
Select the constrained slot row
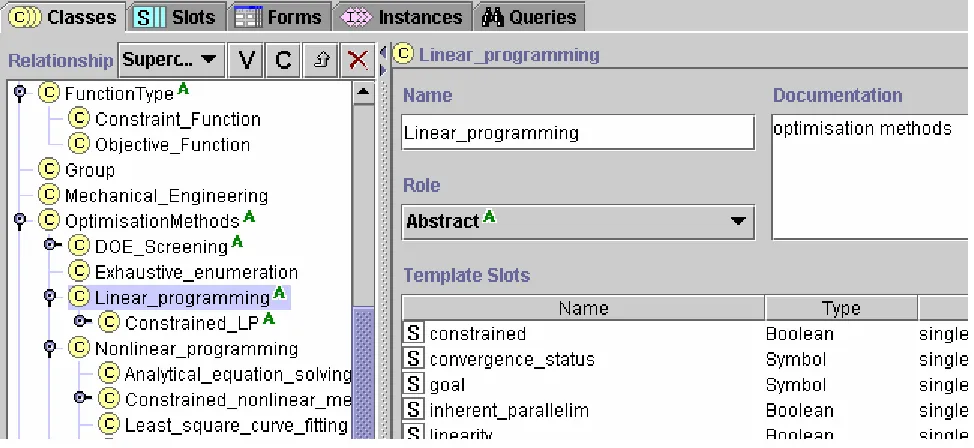coord(686,334)
